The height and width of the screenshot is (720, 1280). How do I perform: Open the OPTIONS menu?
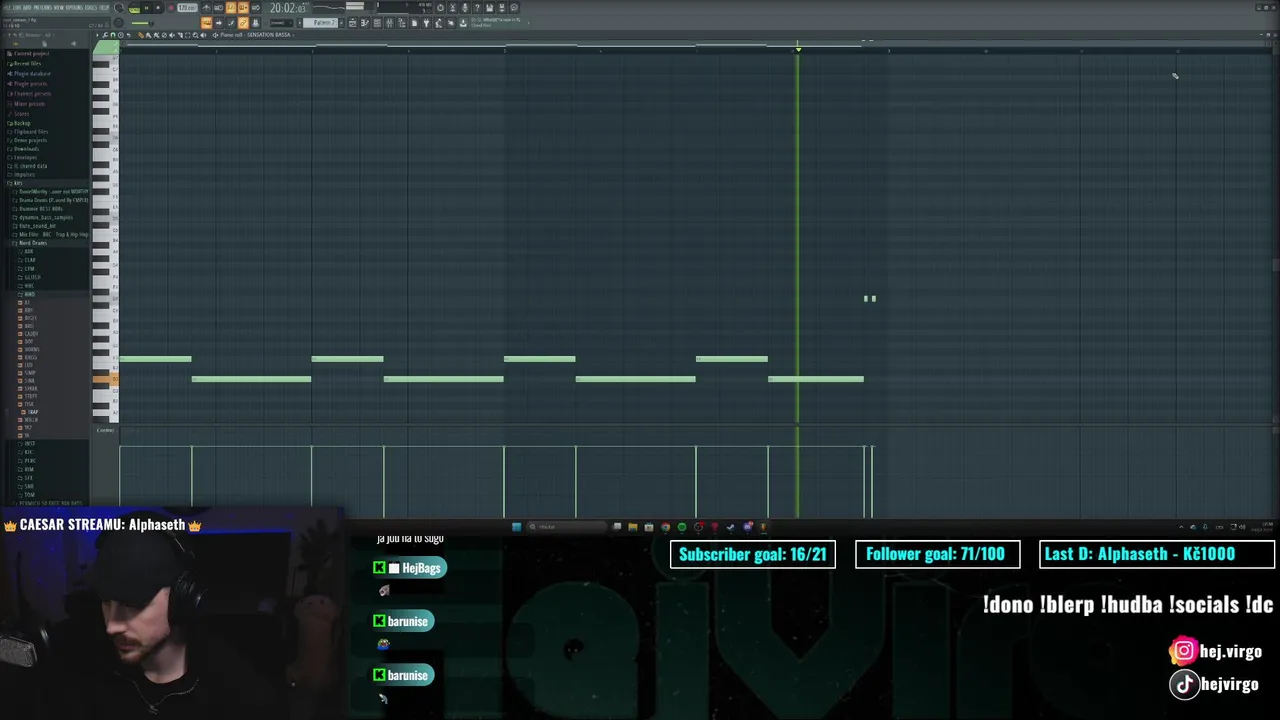[74, 8]
